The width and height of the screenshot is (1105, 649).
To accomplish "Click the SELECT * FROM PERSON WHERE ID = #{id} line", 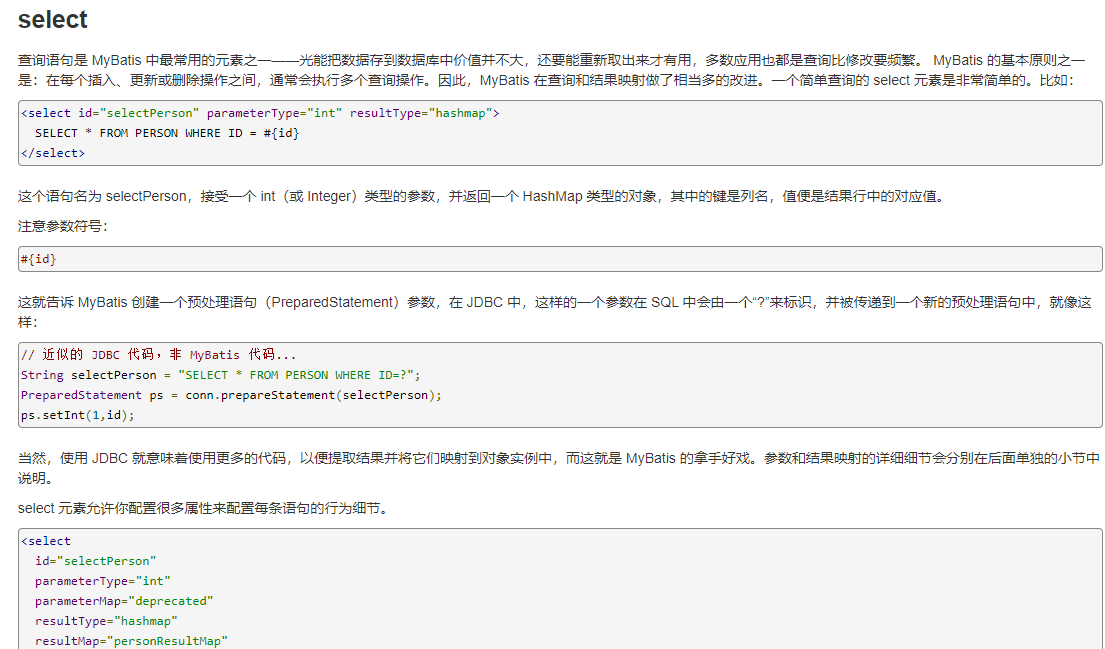I will (167, 133).
